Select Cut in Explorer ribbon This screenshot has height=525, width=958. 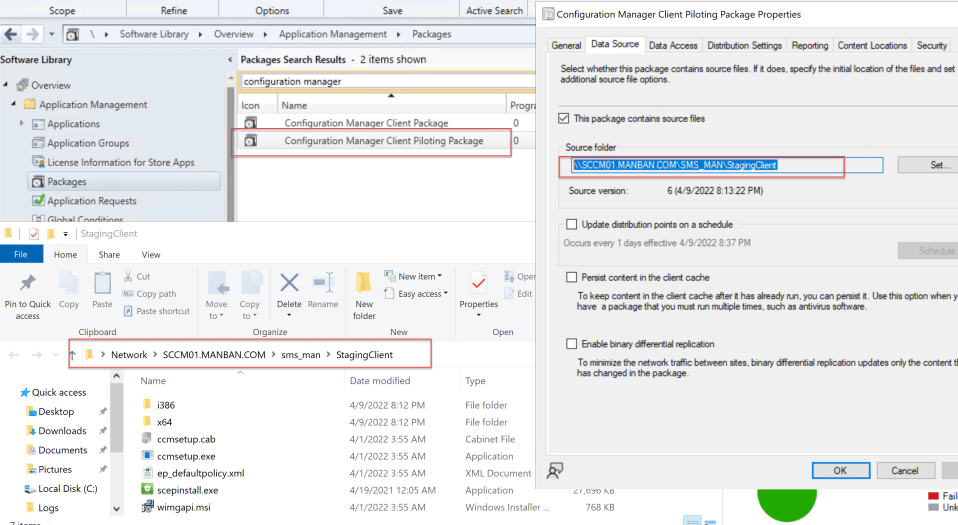[137, 276]
